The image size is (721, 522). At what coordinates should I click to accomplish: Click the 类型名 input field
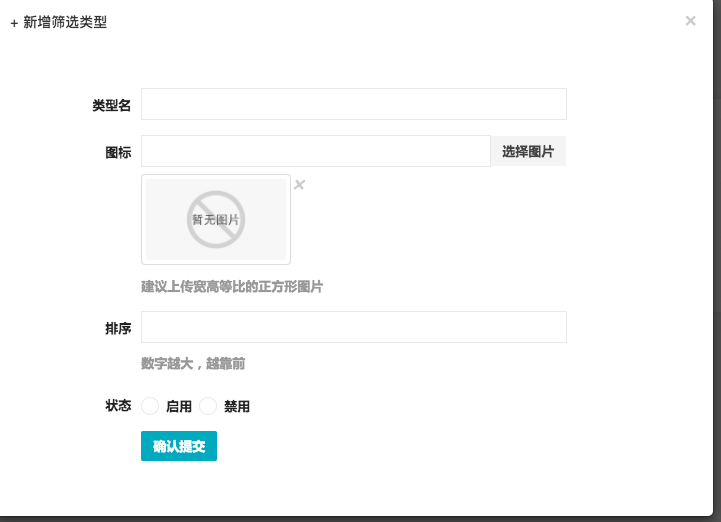[354, 104]
